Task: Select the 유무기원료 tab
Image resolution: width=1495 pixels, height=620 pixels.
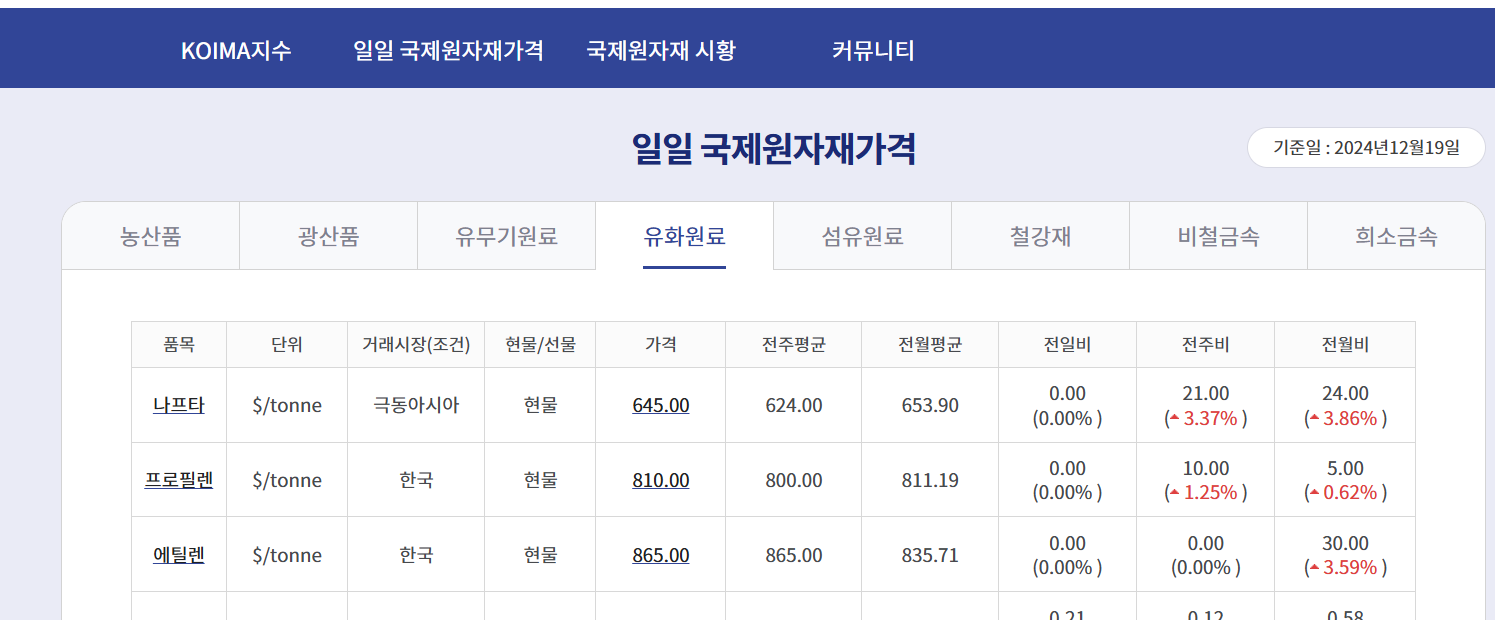Action: pyautogui.click(x=506, y=237)
